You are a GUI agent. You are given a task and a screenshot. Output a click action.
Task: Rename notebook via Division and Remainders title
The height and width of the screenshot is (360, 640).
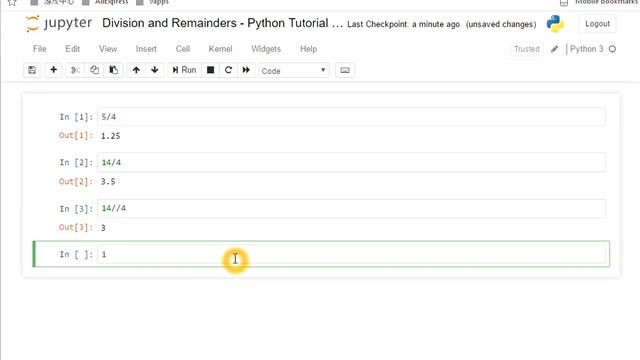coord(222,23)
